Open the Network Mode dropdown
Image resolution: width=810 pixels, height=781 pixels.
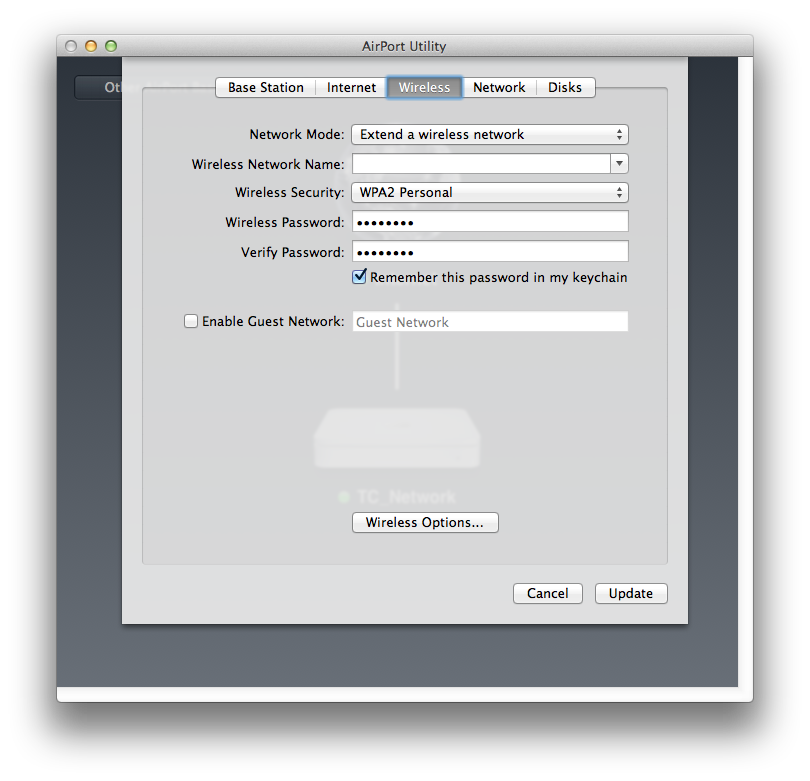(490, 135)
